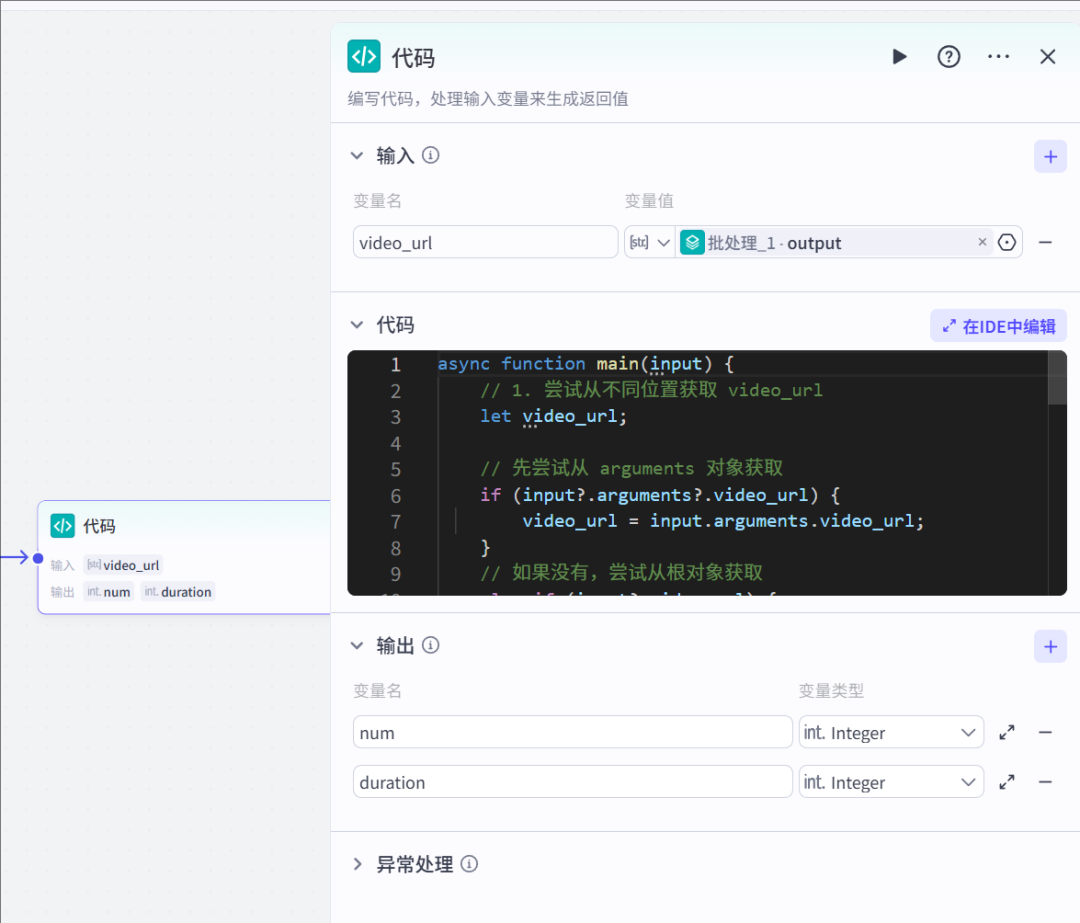Click the let video_url code line
The image size is (1080, 923).
click(x=553, y=416)
